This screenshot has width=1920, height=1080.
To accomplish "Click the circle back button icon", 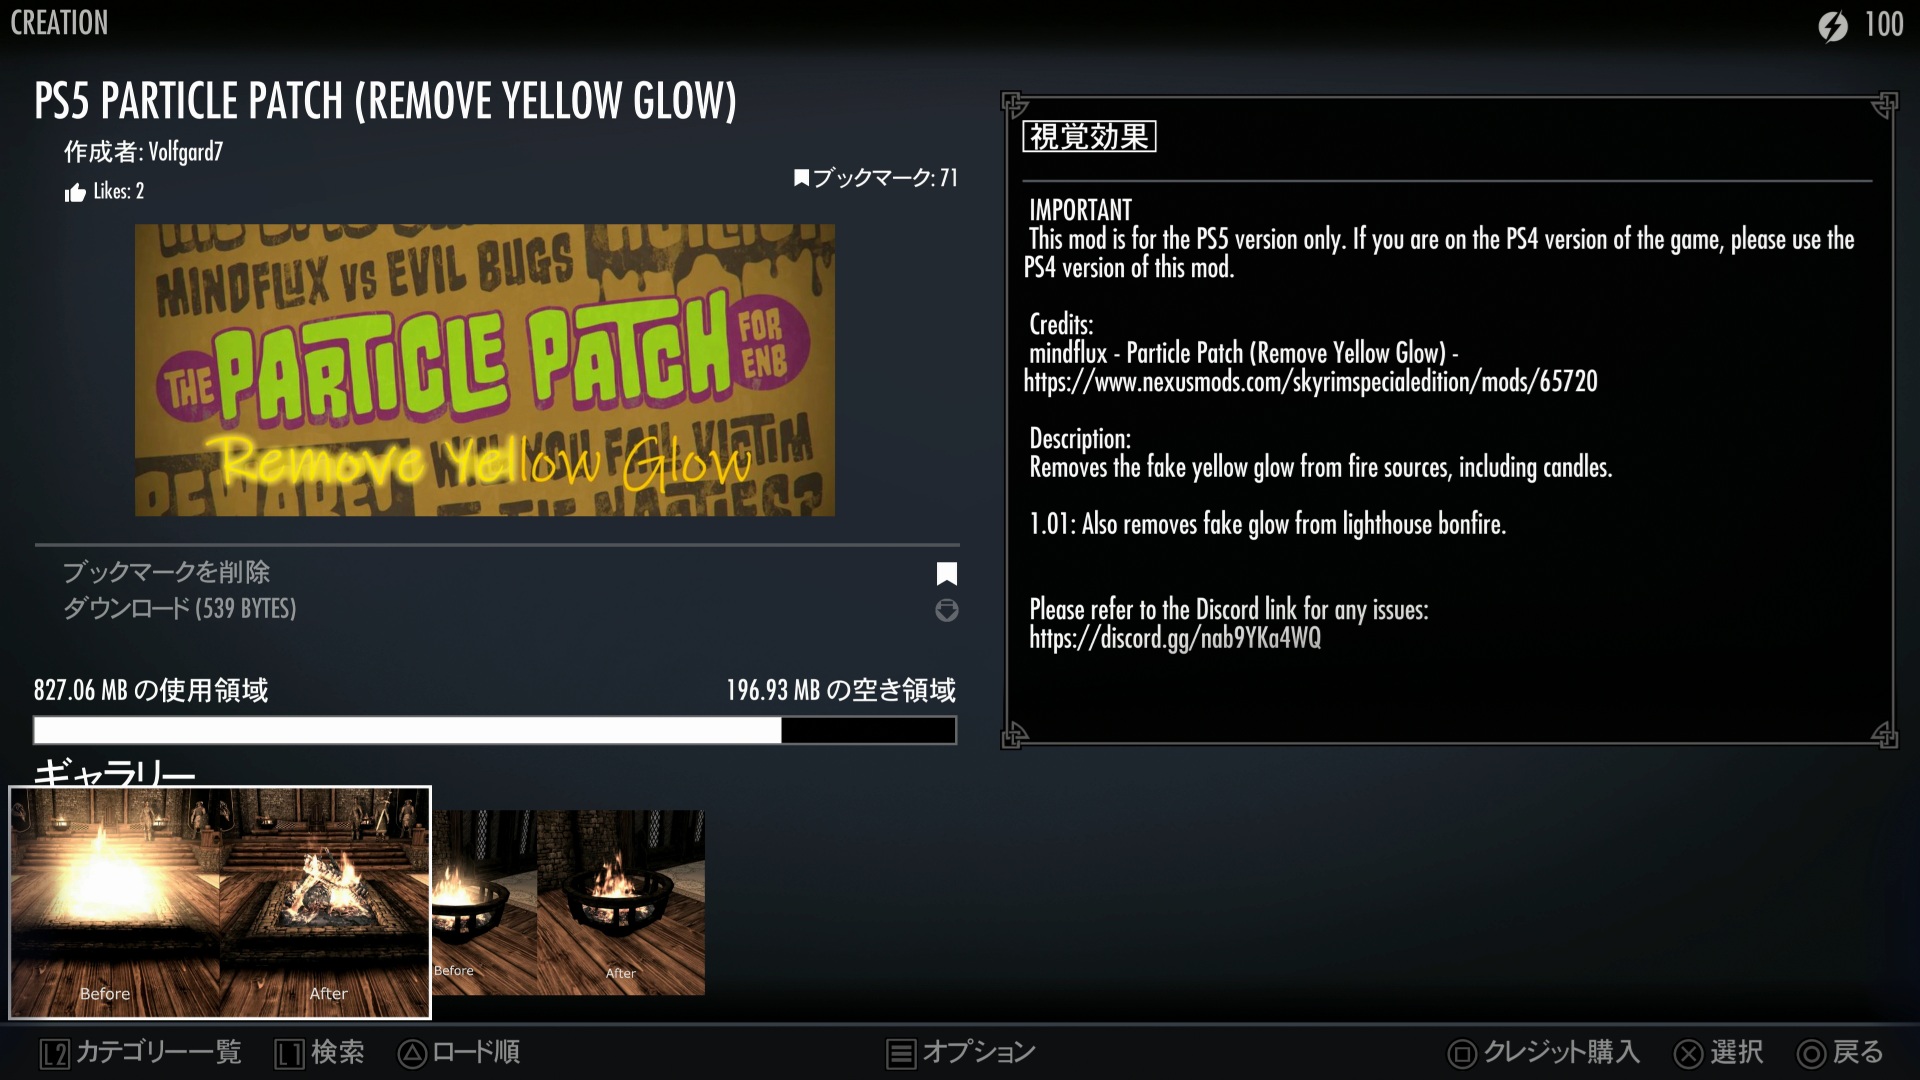I will coord(1811,1053).
